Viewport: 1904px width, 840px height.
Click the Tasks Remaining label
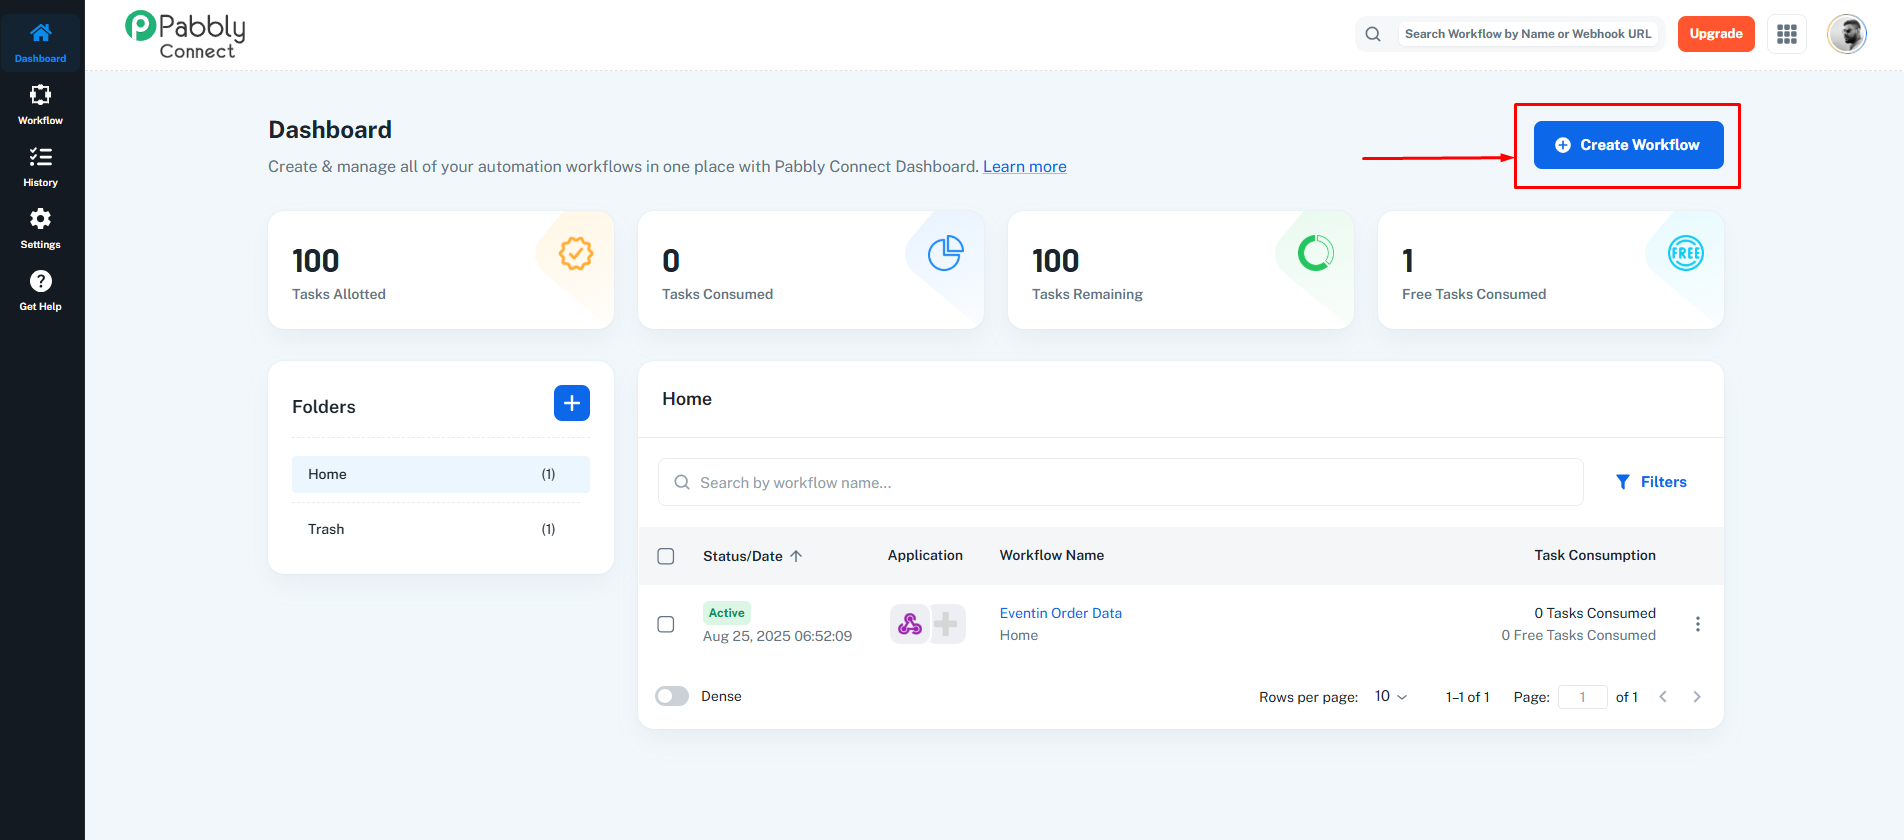click(x=1087, y=294)
